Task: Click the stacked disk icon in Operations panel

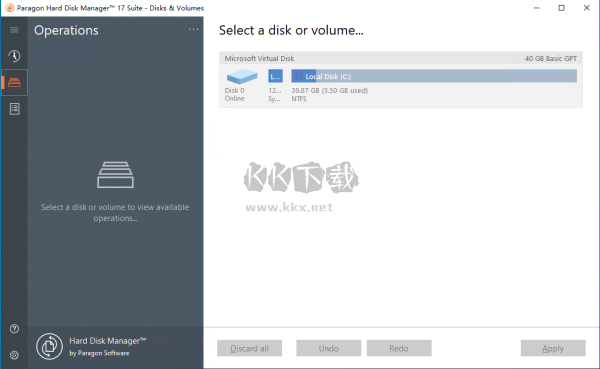Action: pos(115,175)
